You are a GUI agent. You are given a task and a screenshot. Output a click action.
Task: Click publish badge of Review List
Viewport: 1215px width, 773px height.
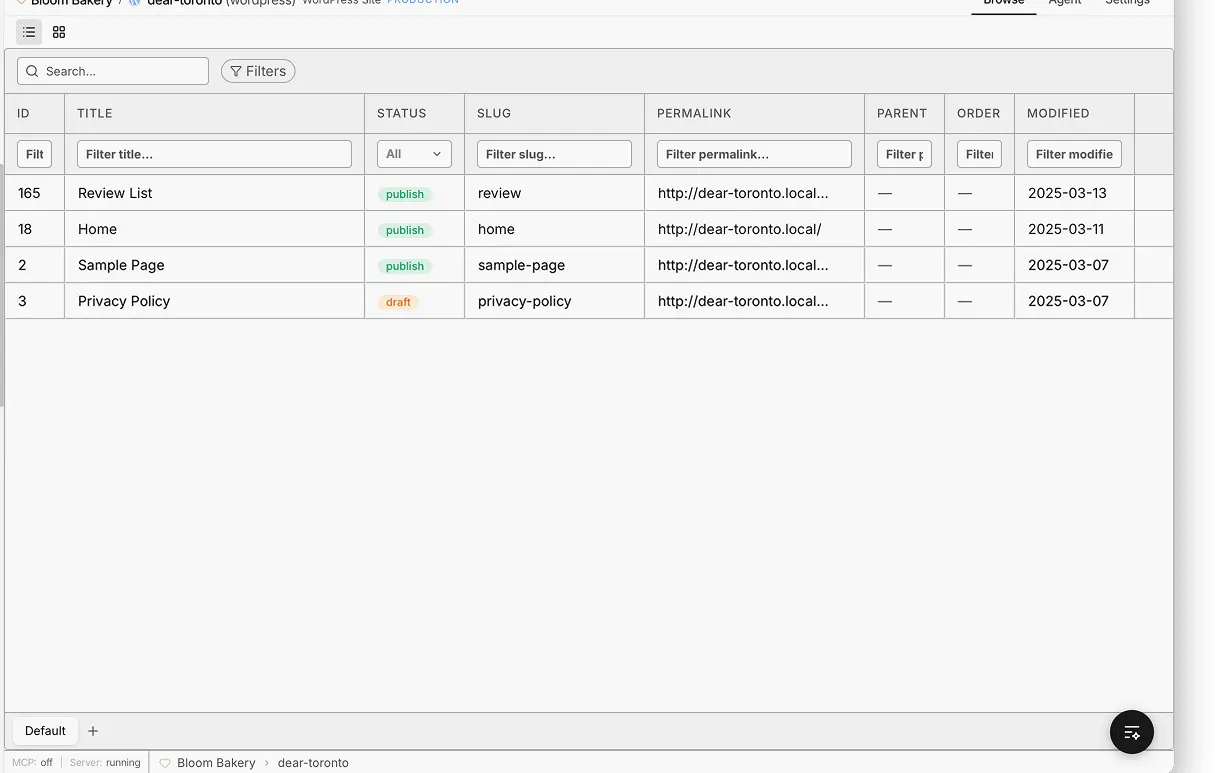(x=405, y=194)
